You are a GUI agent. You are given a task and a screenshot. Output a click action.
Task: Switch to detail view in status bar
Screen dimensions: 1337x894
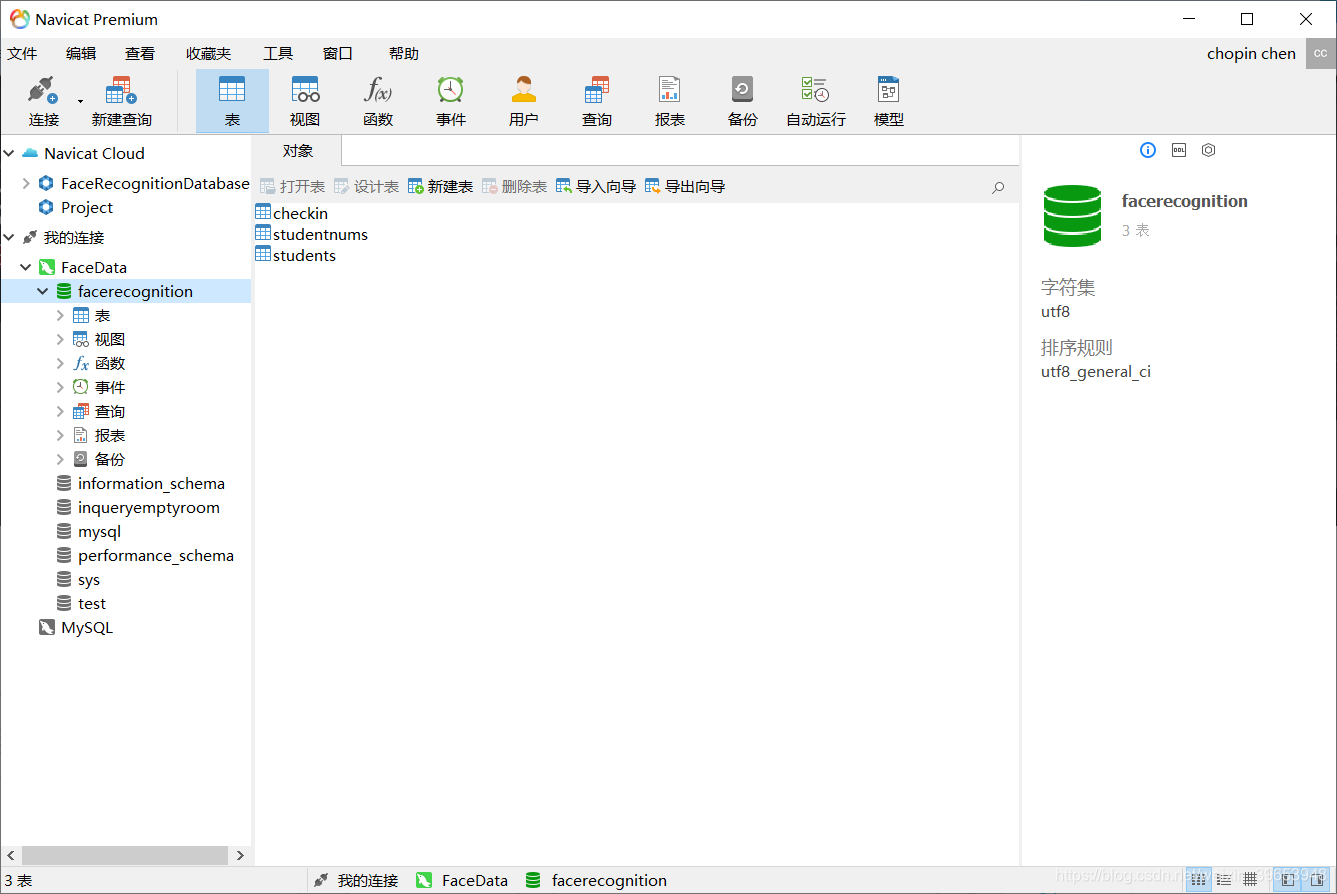click(1223, 879)
